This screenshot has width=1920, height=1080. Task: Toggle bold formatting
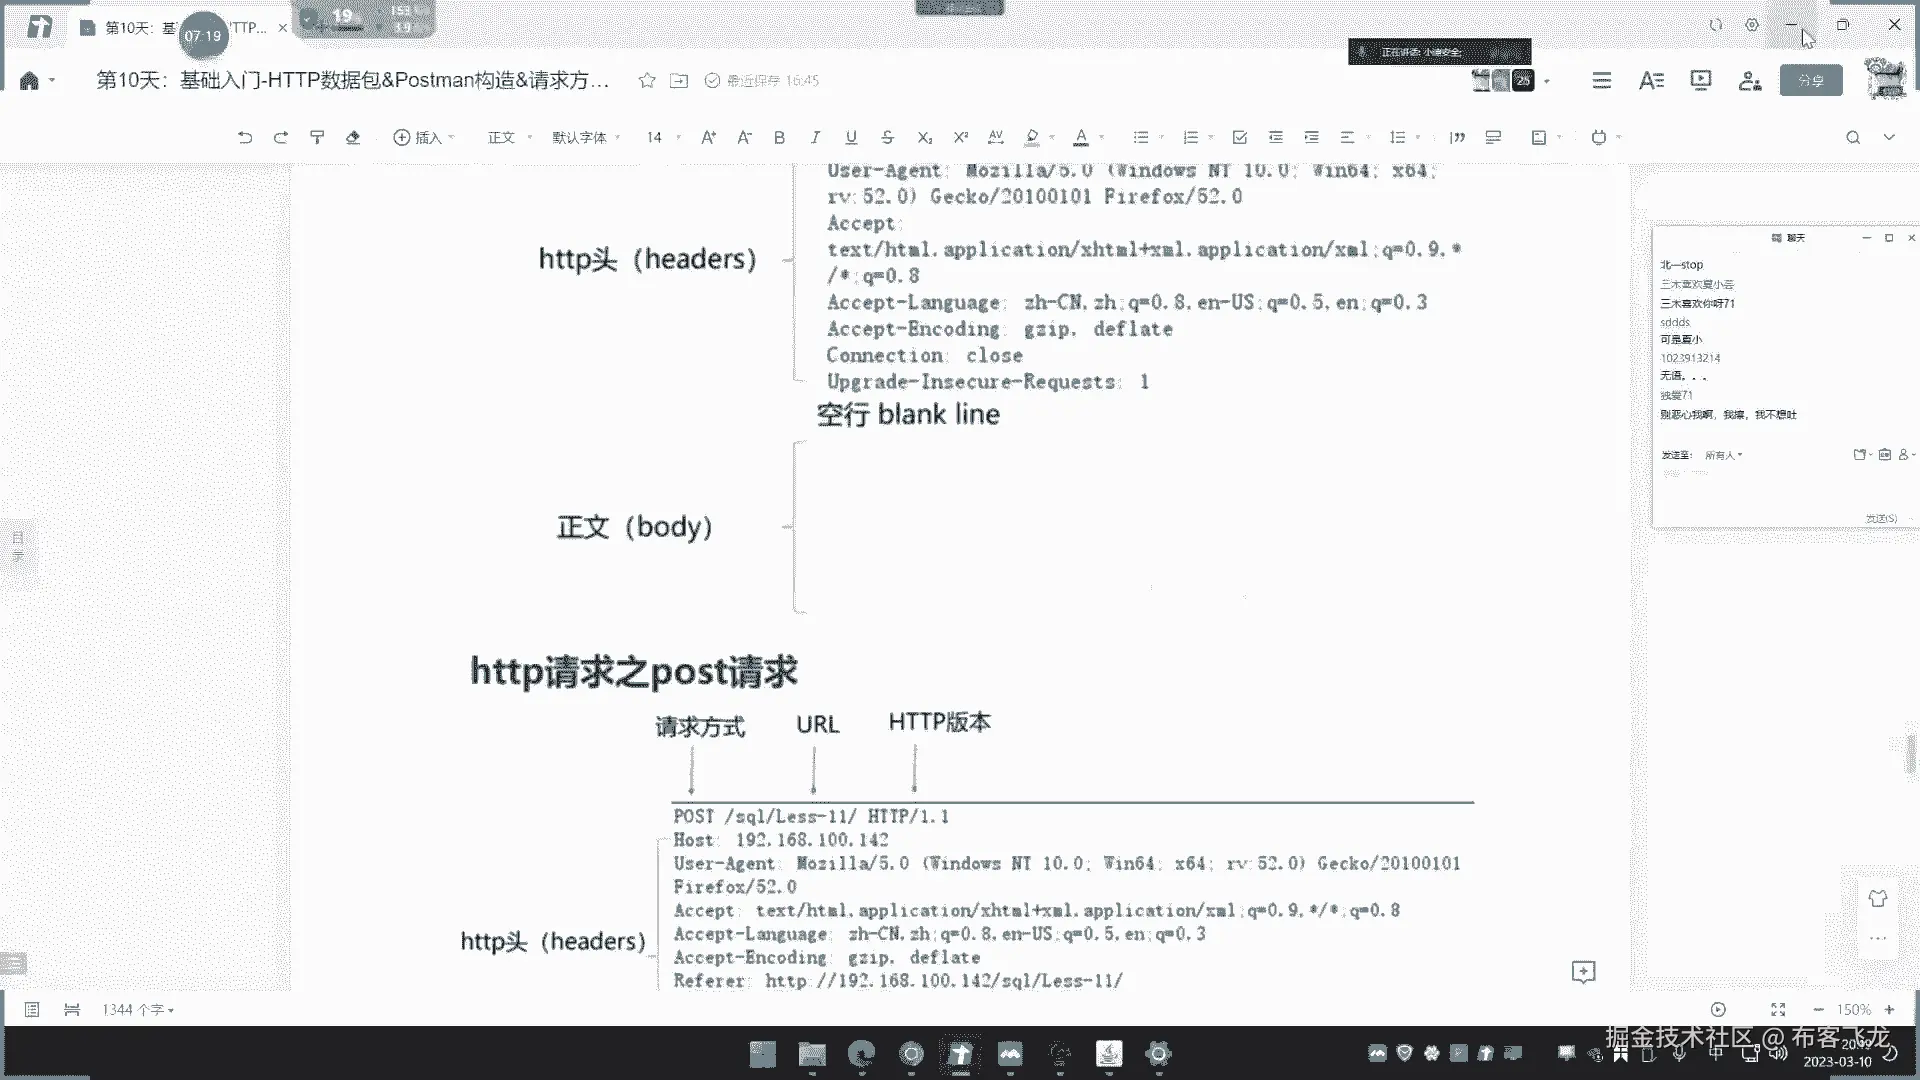pyautogui.click(x=779, y=137)
